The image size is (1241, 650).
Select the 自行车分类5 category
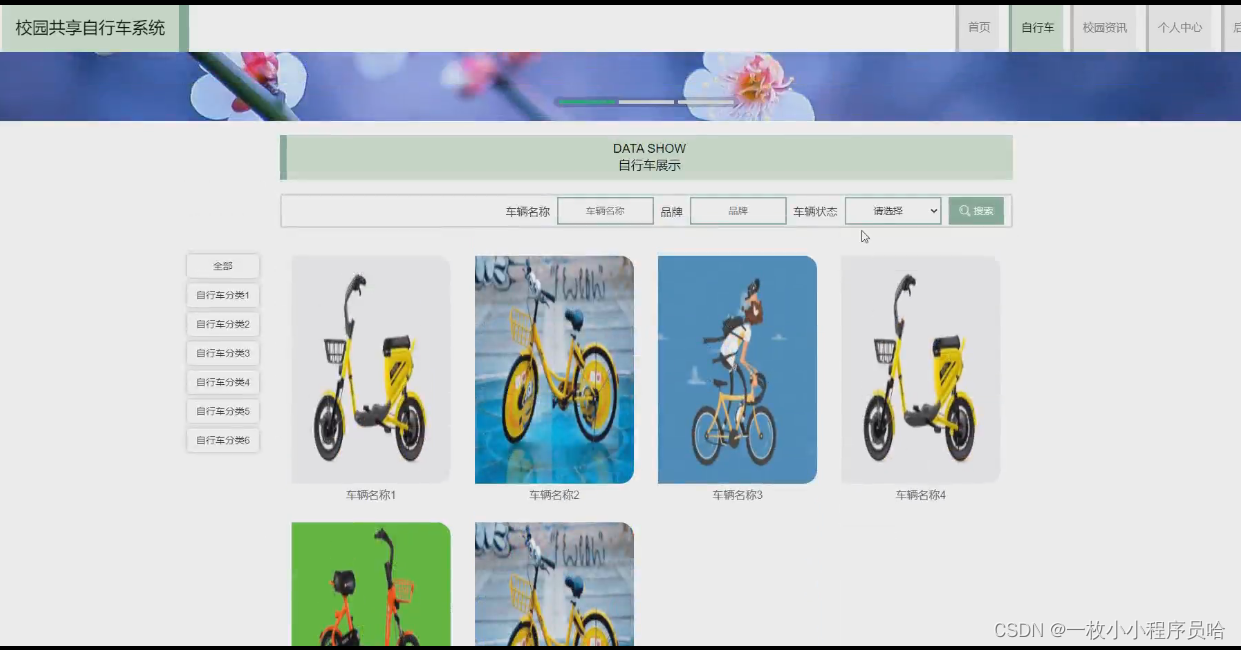(x=223, y=411)
